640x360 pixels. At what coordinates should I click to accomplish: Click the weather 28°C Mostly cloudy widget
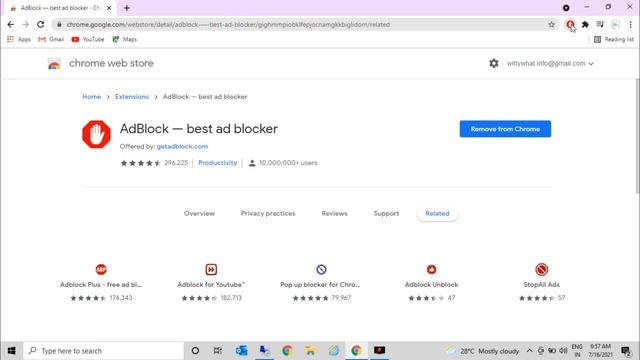tap(483, 351)
